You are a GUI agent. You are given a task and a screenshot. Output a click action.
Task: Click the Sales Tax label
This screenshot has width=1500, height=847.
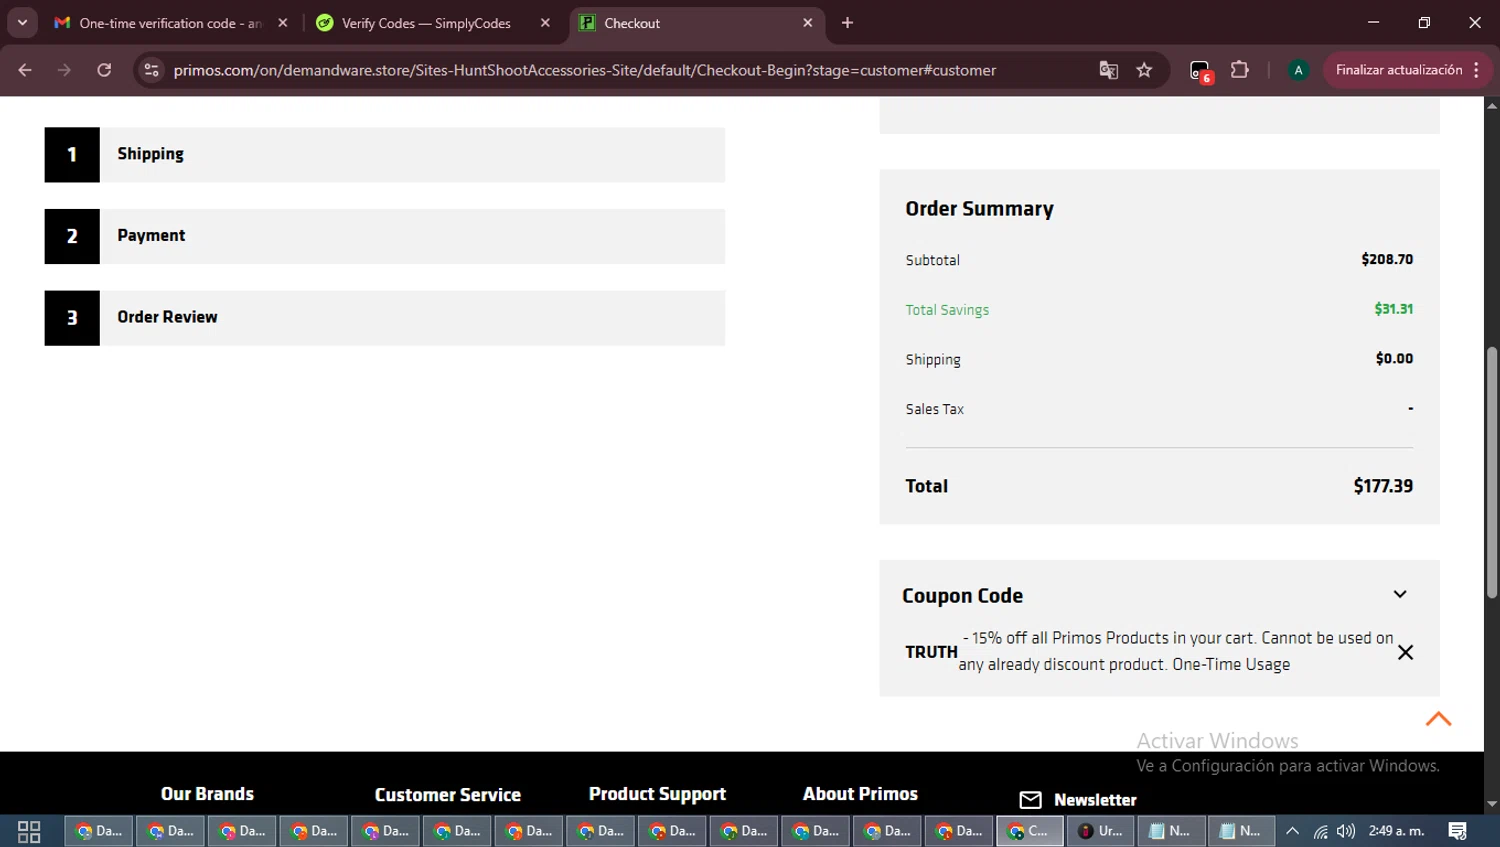(935, 409)
